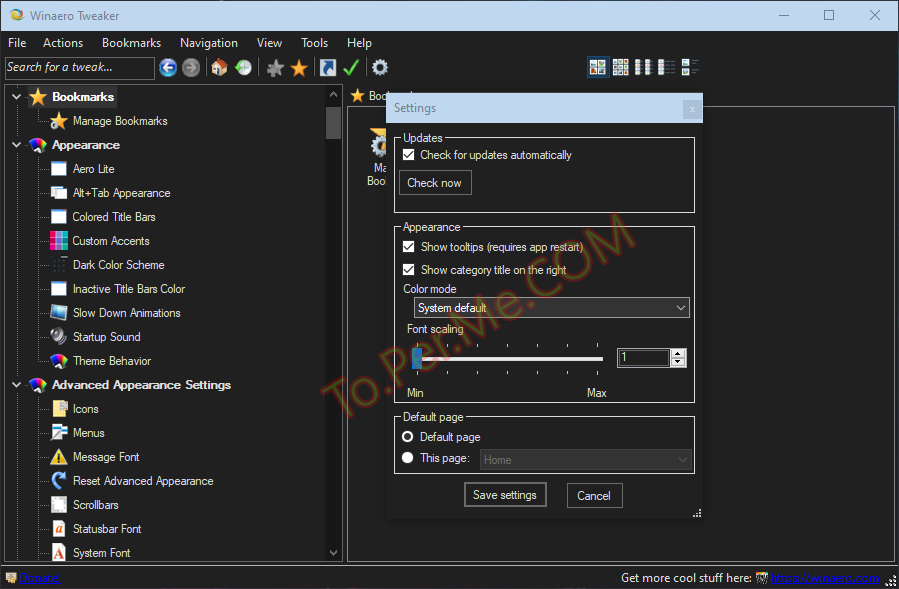Open the Tools menu
899x589 pixels.
[x=314, y=43]
